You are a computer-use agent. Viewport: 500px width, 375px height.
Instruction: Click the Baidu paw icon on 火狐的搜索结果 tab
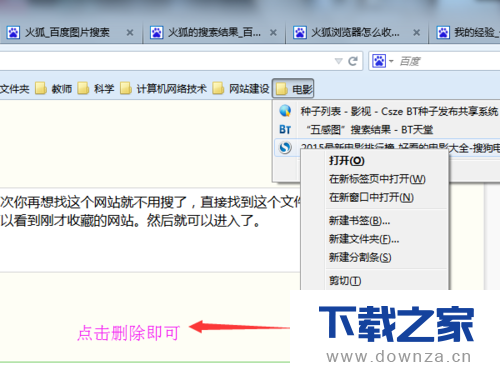[157, 33]
